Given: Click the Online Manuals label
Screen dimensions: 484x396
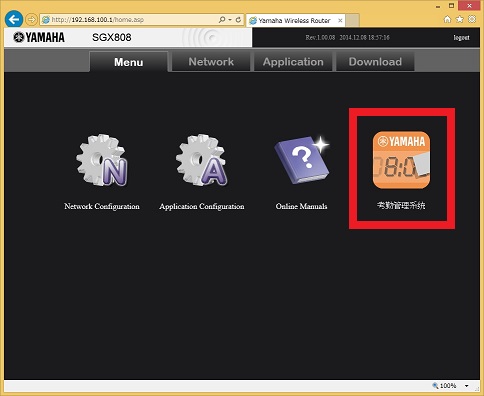Looking at the screenshot, I should [301, 206].
